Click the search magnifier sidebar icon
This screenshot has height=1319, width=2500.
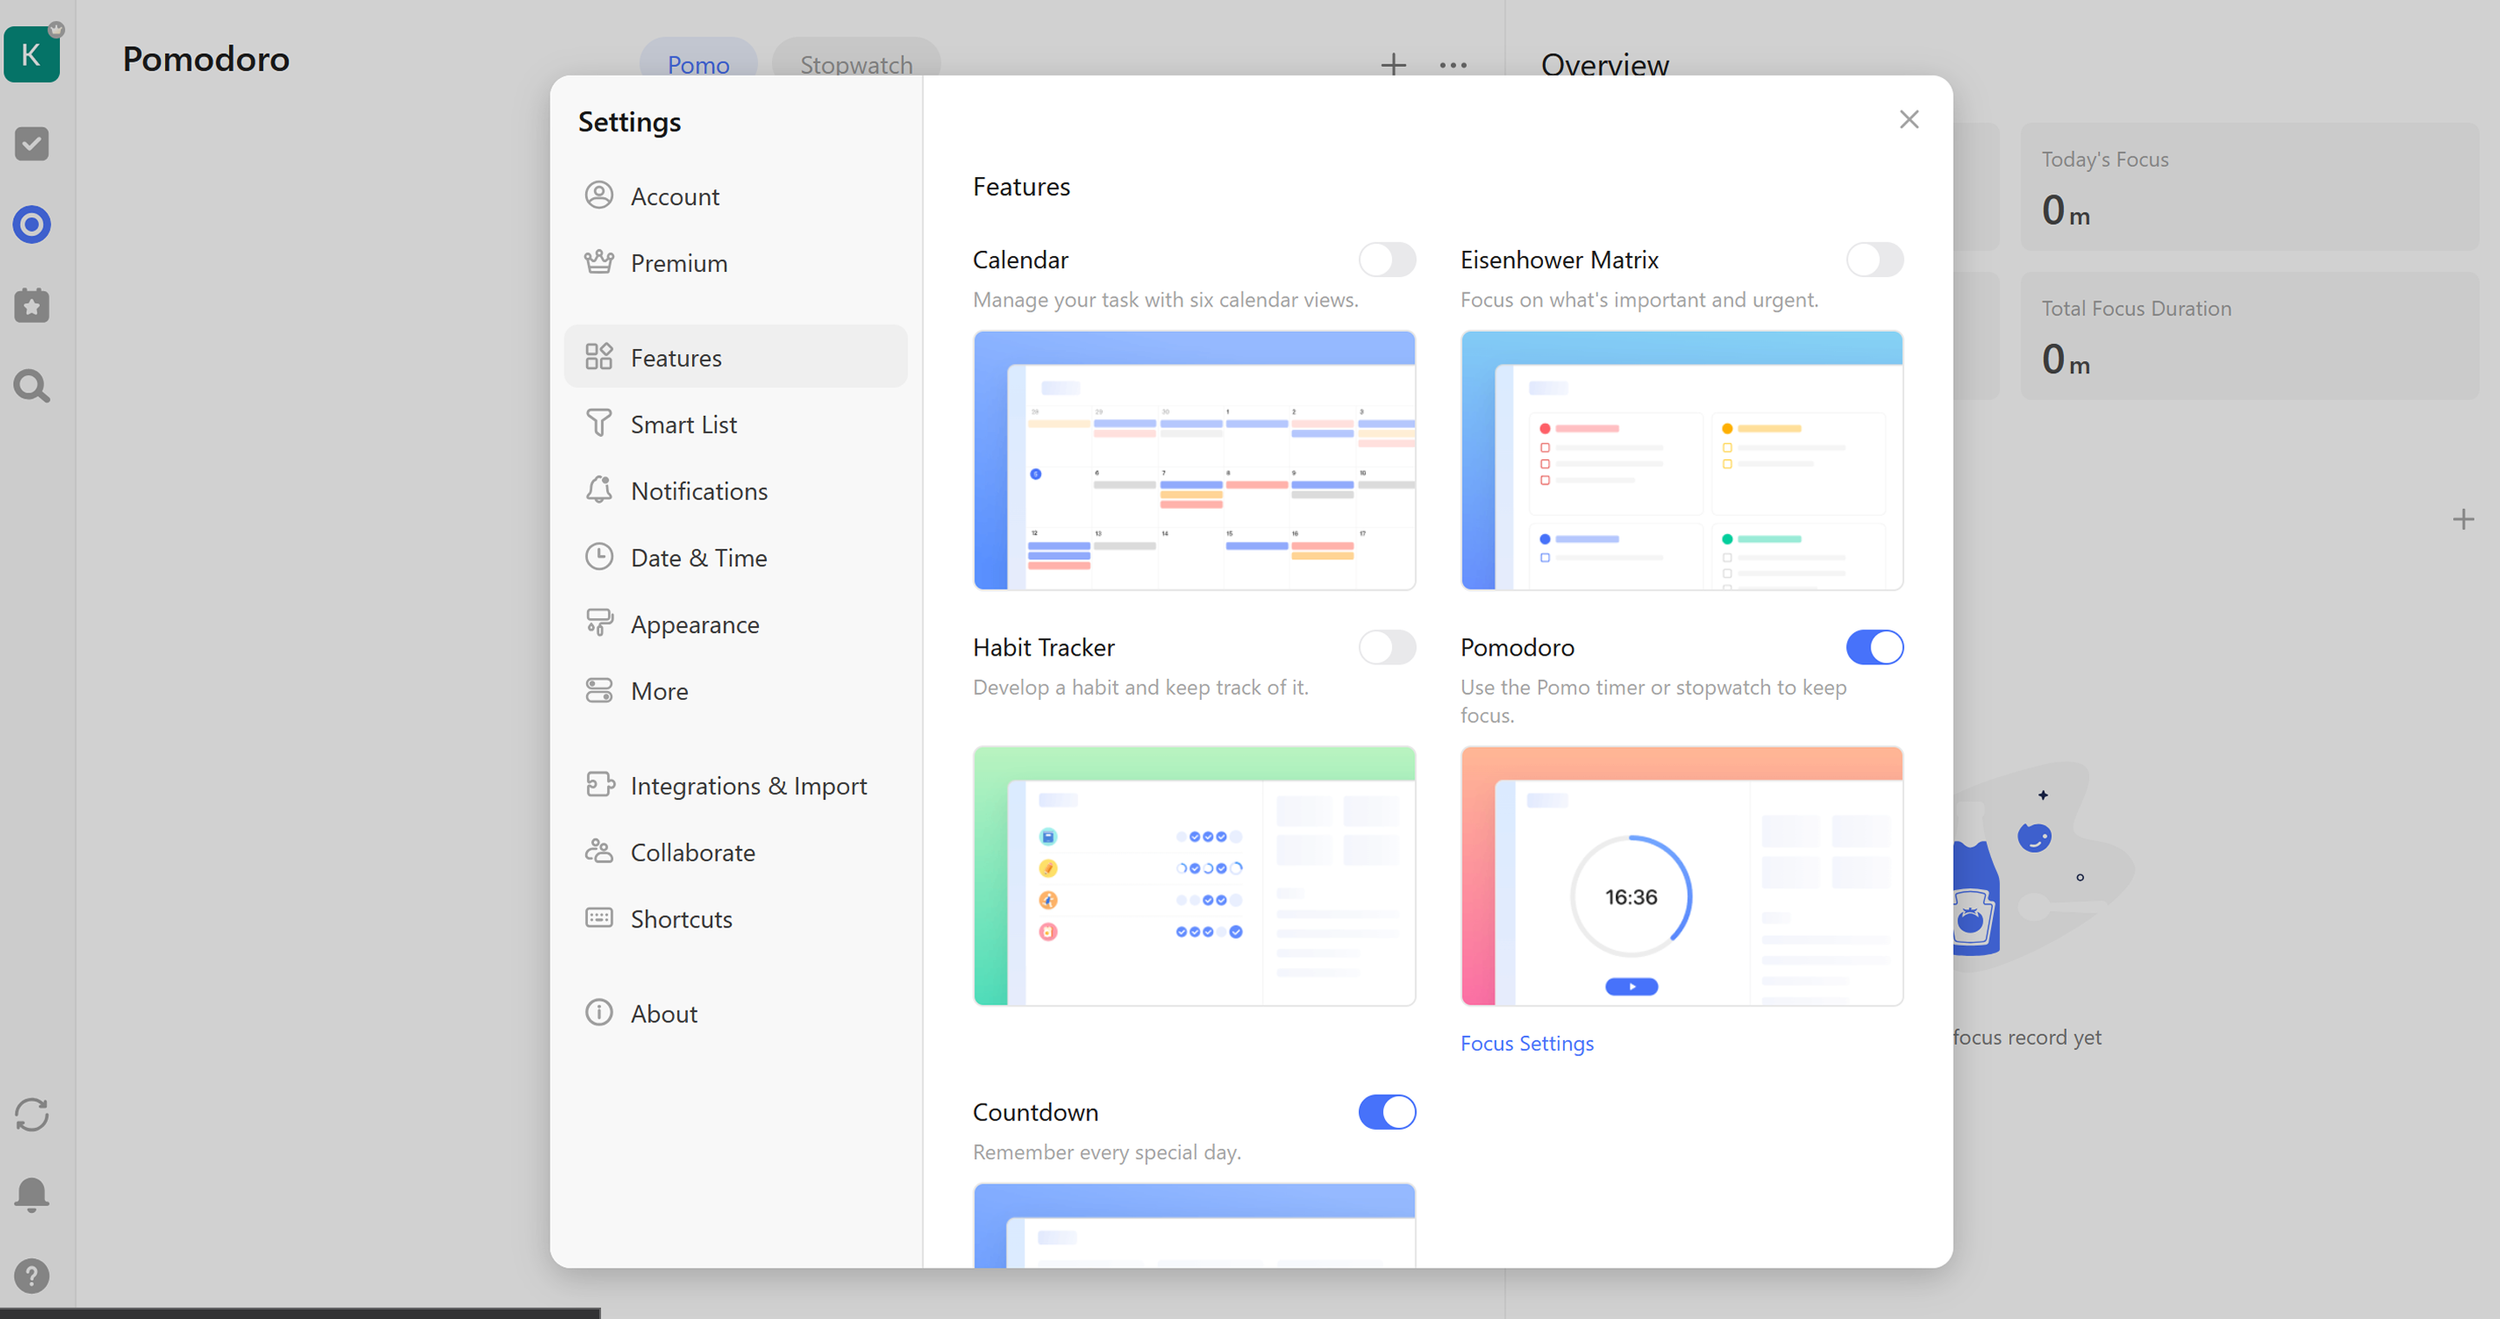pyautogui.click(x=32, y=386)
